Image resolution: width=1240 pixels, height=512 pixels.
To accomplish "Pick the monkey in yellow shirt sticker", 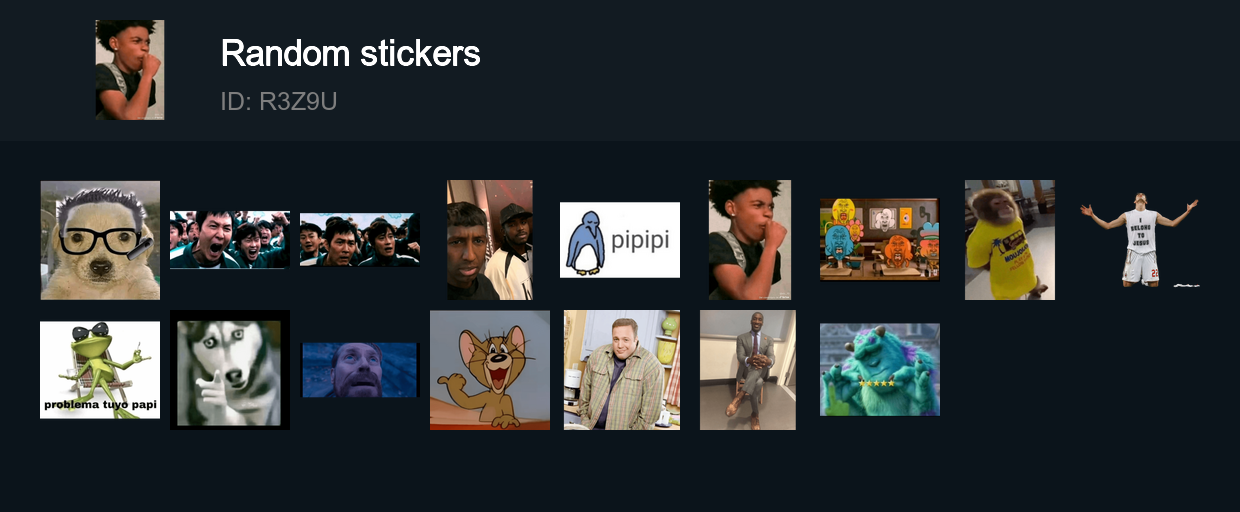I will (1010, 240).
